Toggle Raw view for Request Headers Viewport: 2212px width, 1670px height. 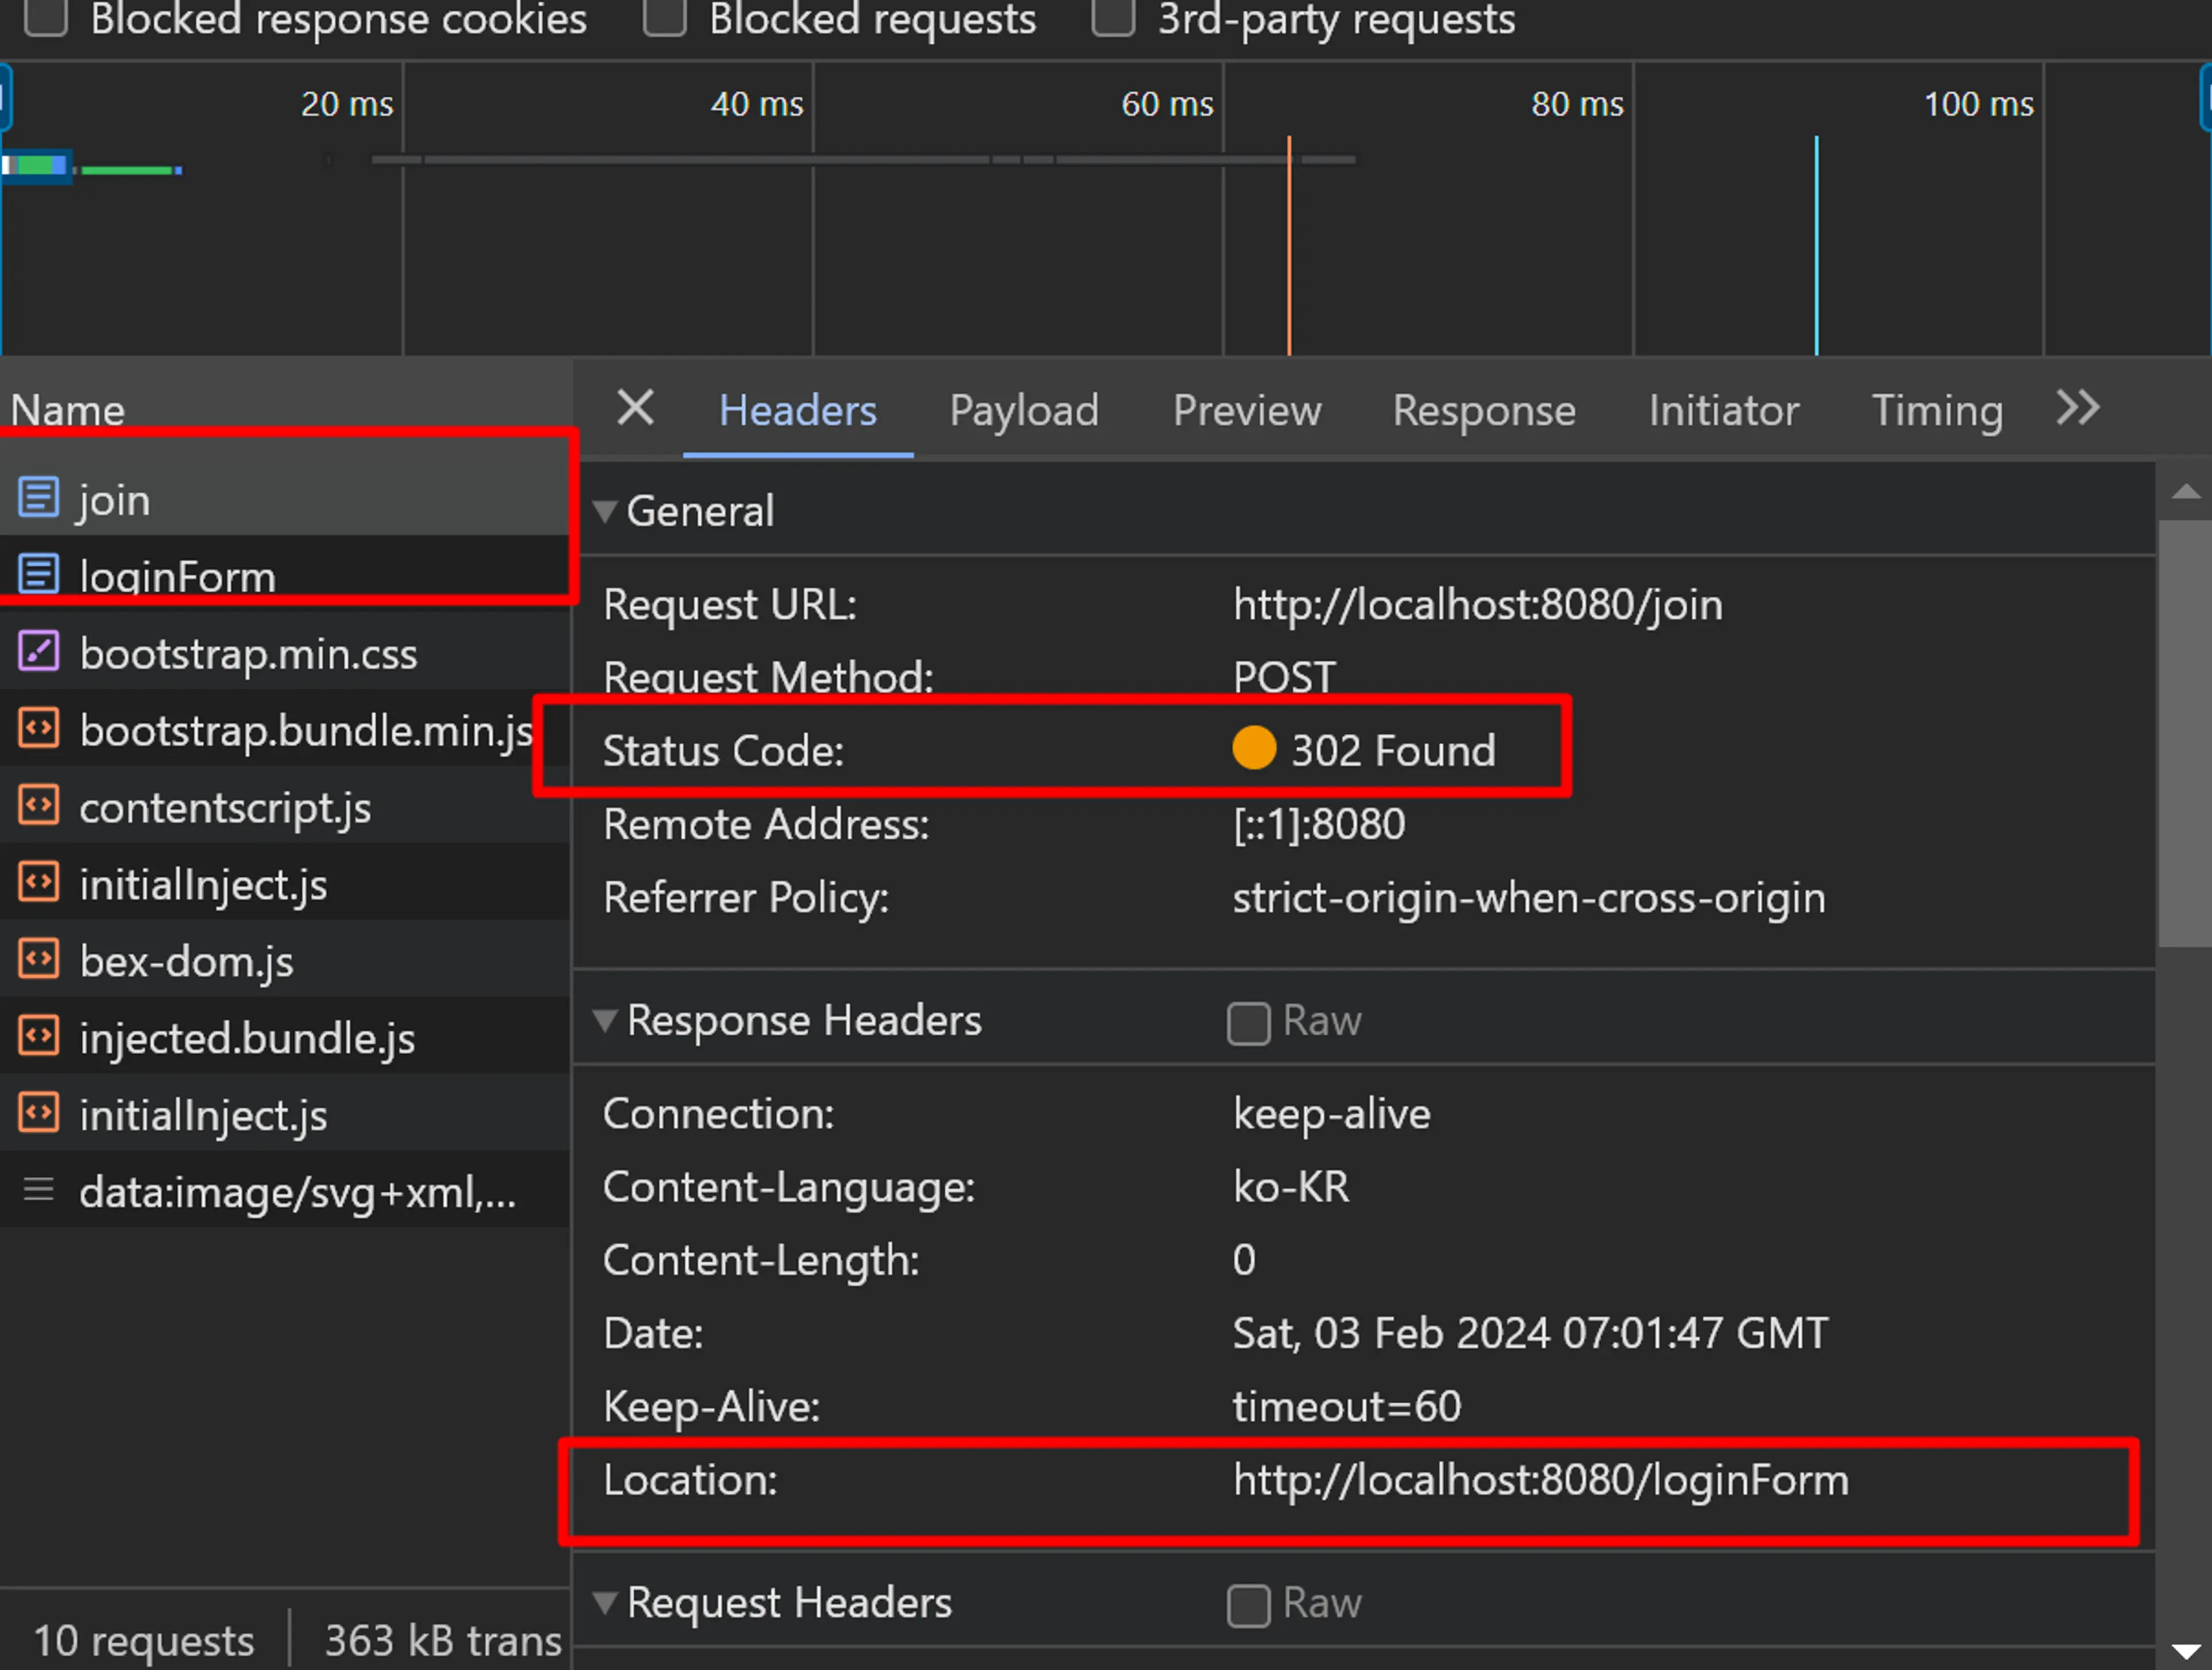tap(1249, 1605)
